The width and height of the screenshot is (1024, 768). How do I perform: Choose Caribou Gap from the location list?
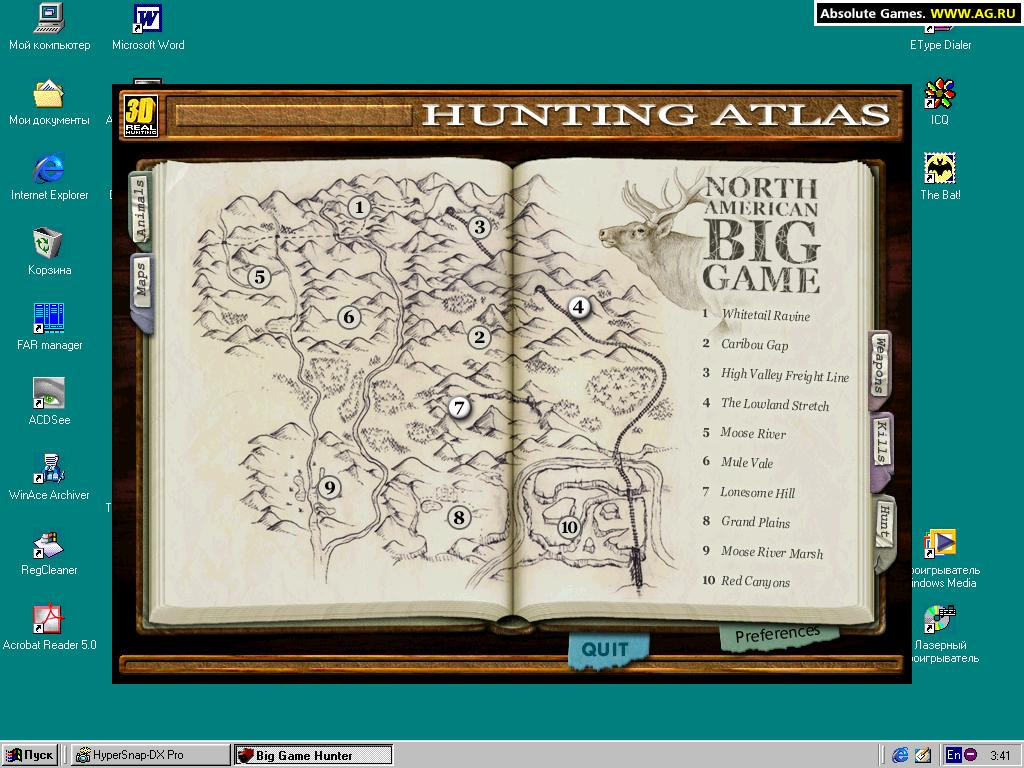(x=754, y=344)
